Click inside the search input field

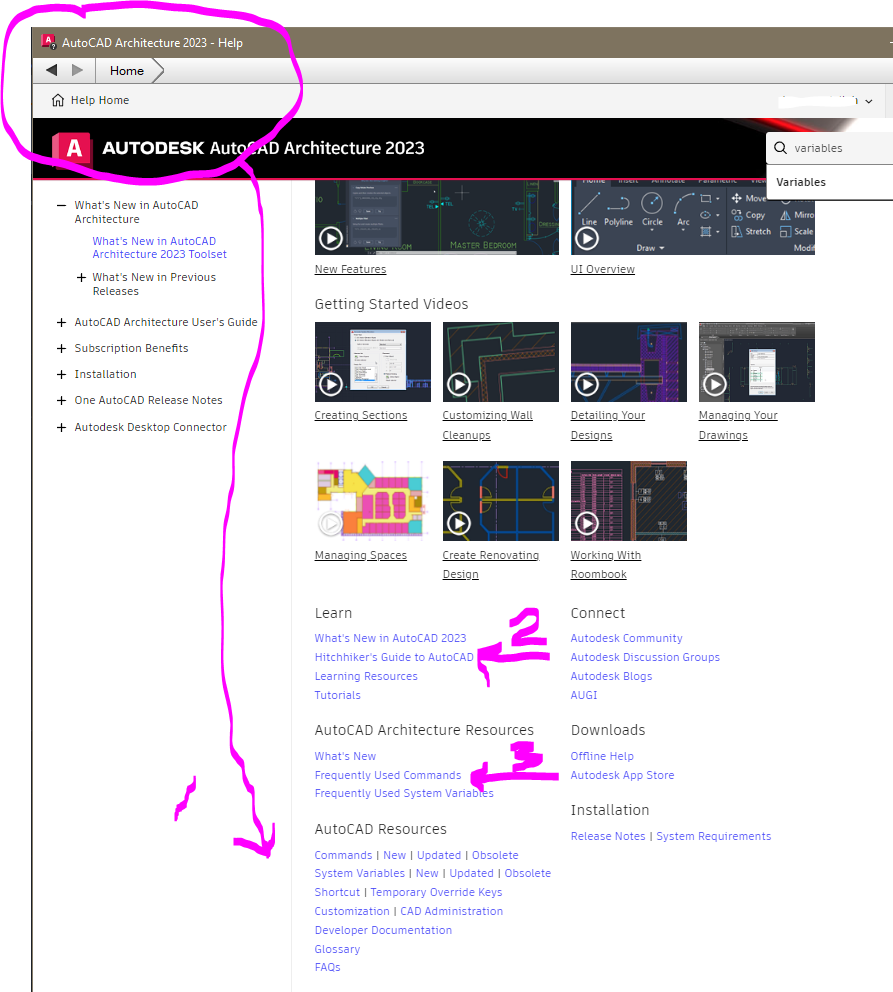830,147
